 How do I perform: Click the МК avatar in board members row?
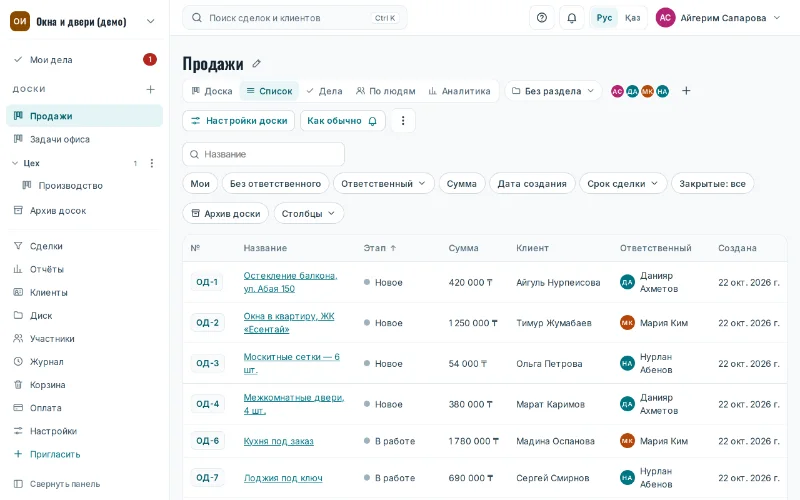[x=647, y=91]
